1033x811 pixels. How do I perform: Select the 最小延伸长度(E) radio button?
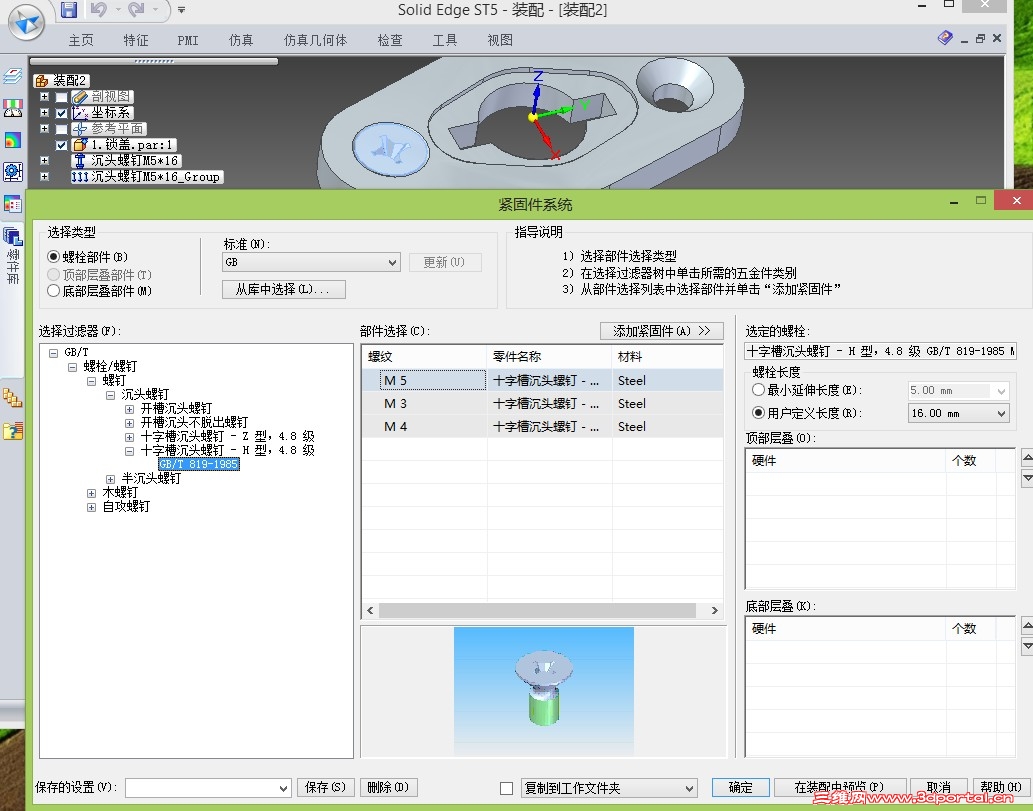pos(758,390)
